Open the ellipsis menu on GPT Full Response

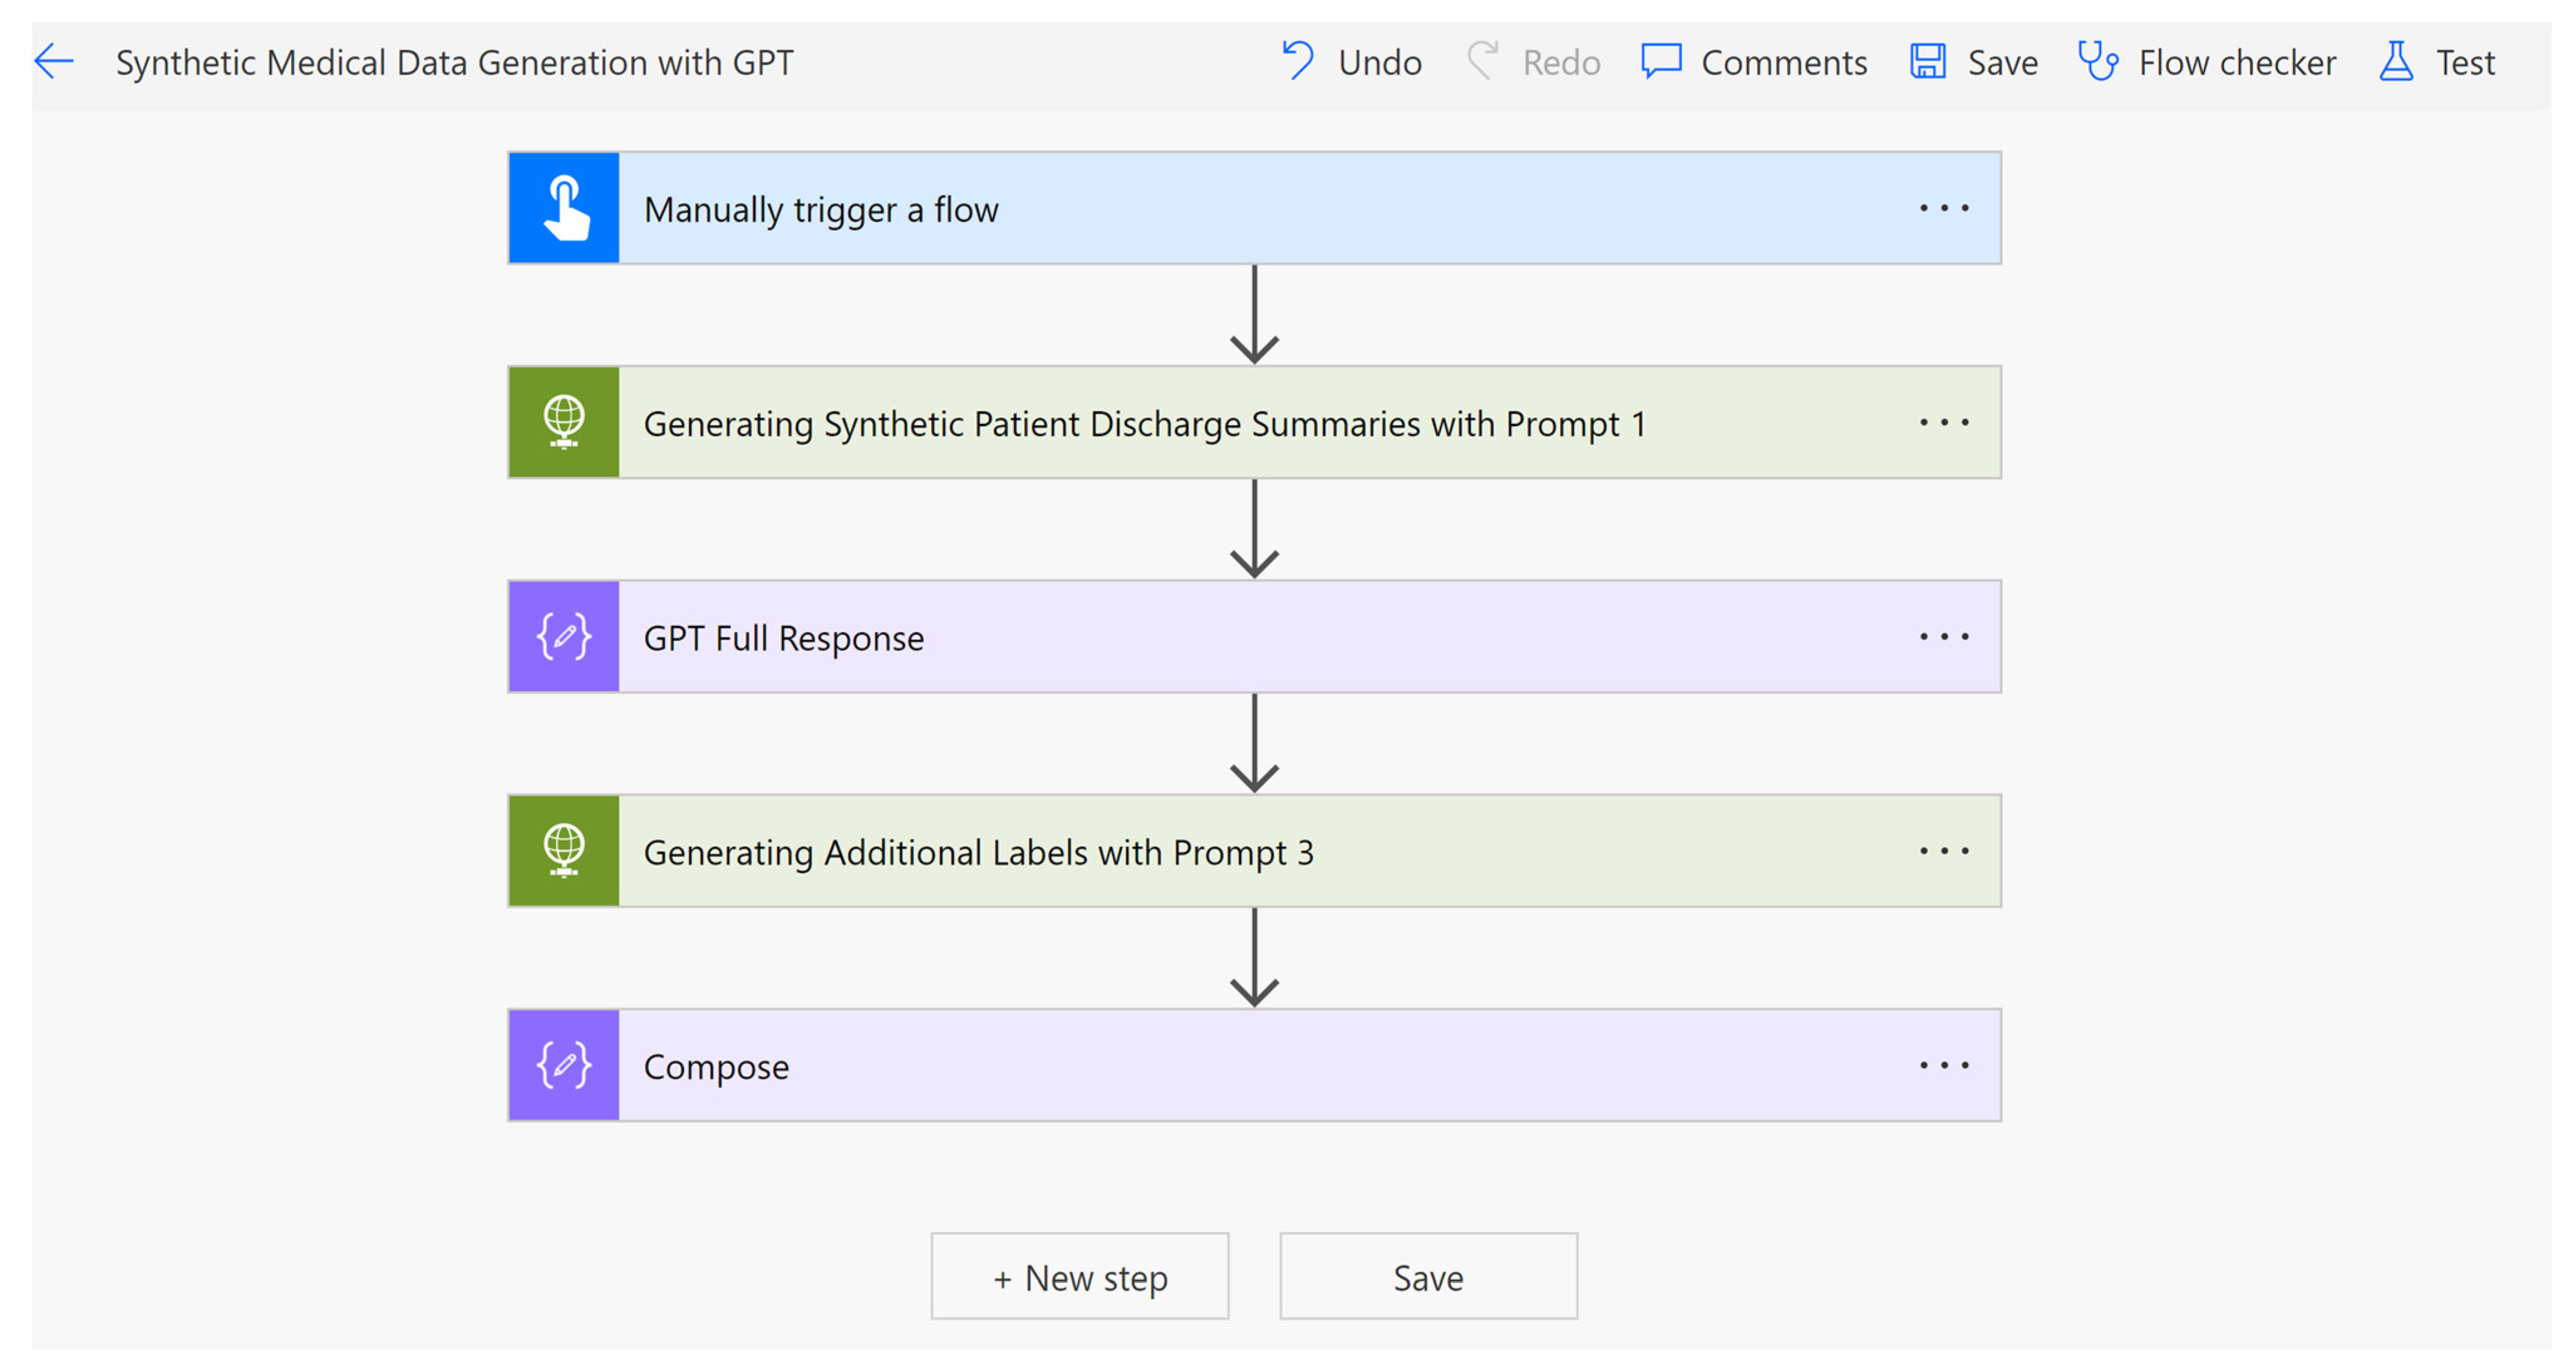1943,636
